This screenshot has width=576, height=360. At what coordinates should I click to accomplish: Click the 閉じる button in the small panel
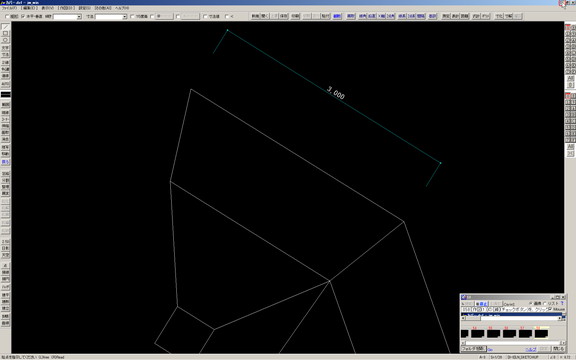click(558, 349)
